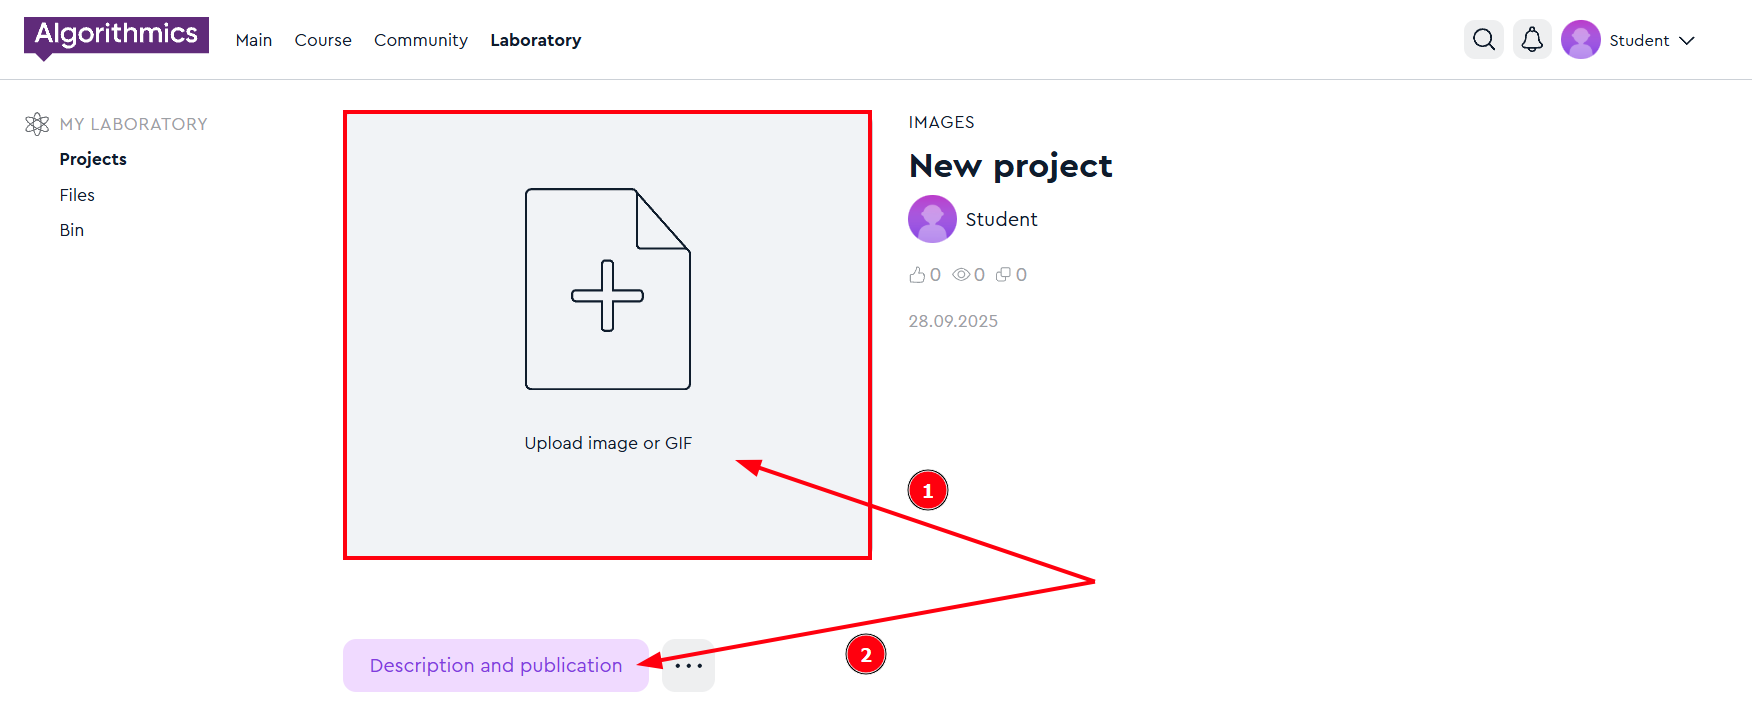This screenshot has width=1752, height=721.
Task: Open the search icon
Action: 1484,40
